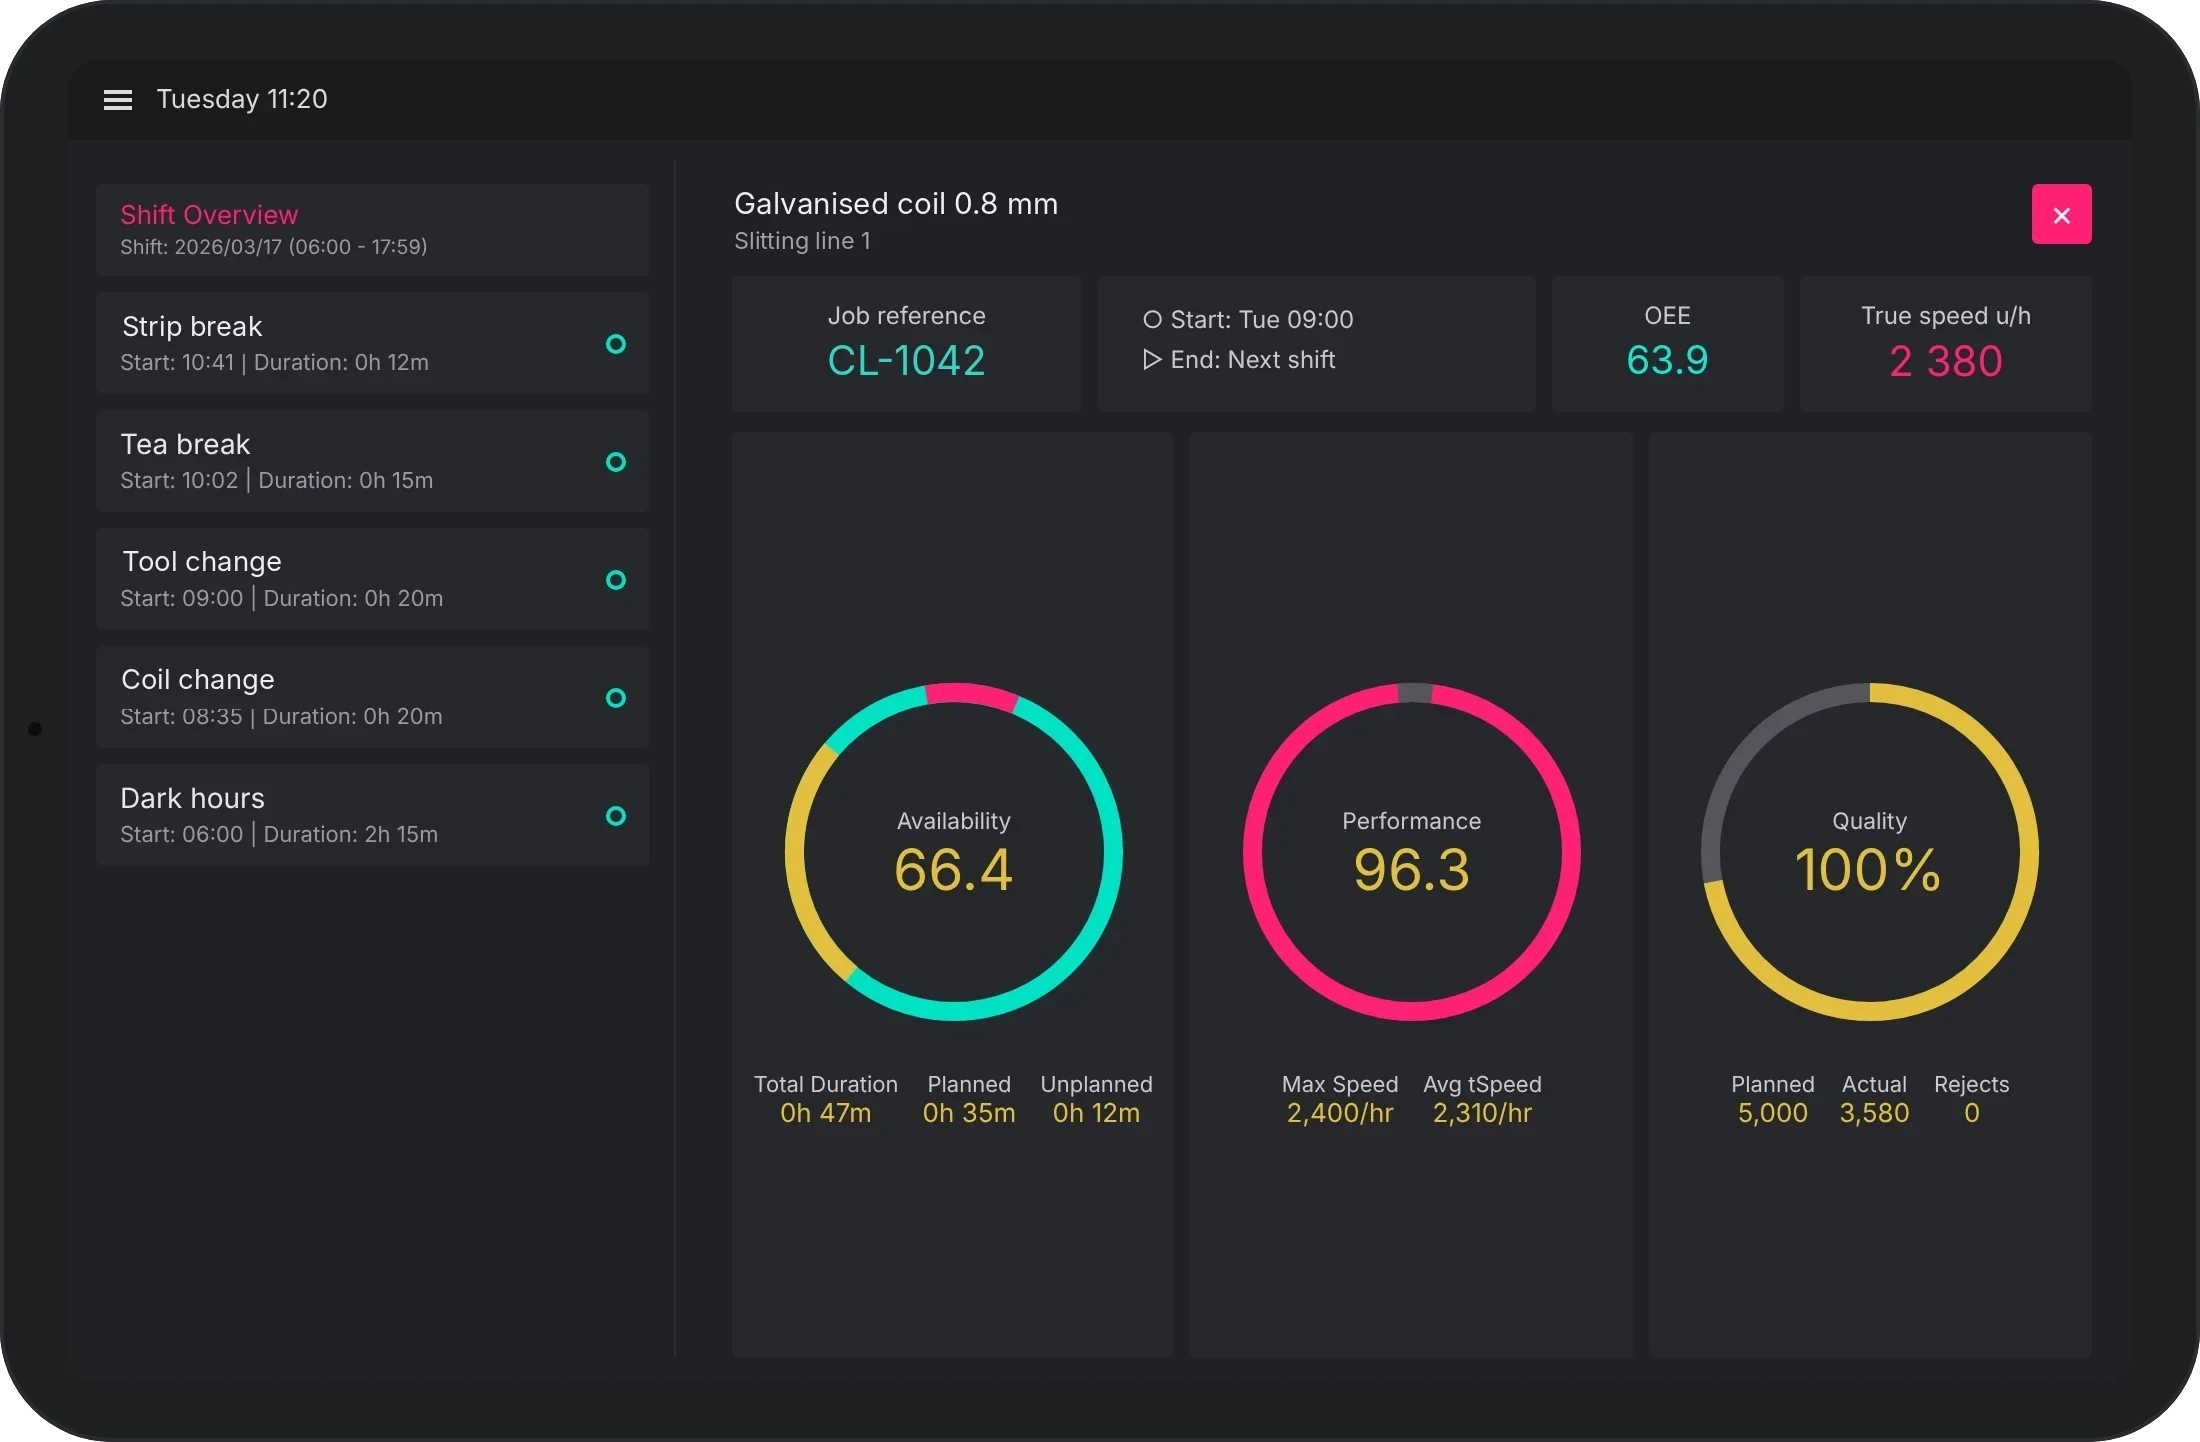
Task: Click the Performance 96.3 donut gauge
Action: coord(1412,852)
